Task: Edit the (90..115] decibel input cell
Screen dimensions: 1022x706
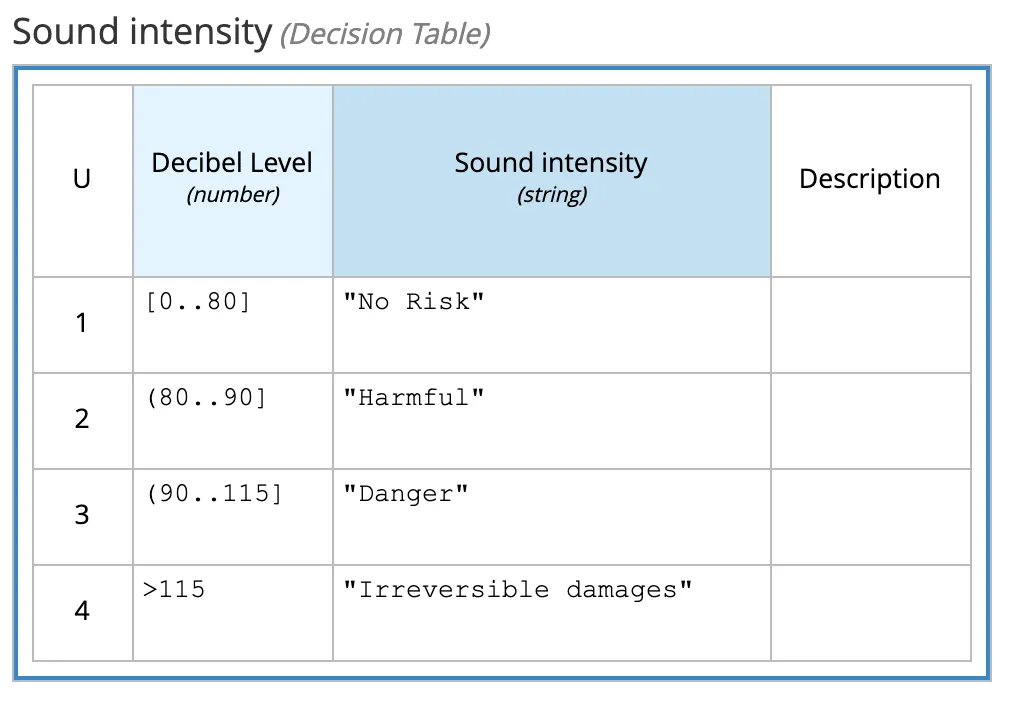Action: (233, 516)
